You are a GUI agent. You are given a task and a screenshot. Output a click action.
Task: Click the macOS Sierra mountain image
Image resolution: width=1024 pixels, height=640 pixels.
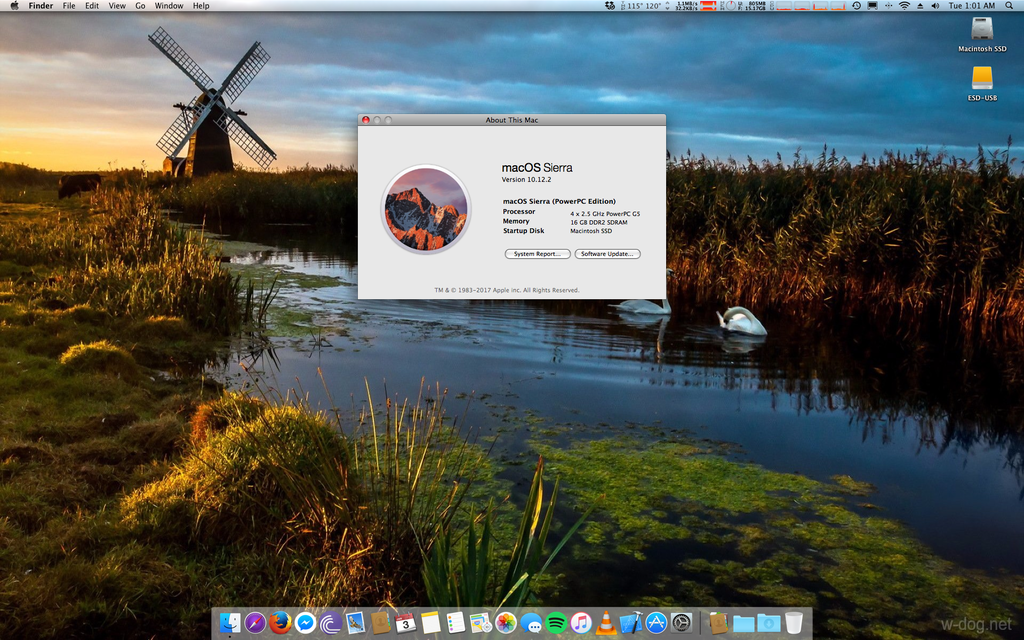(x=426, y=209)
